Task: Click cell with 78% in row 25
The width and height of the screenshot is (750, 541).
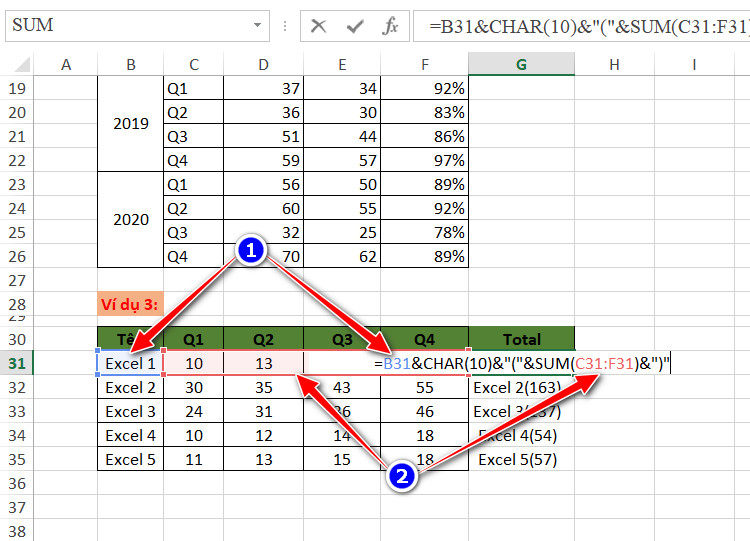Action: click(x=425, y=232)
